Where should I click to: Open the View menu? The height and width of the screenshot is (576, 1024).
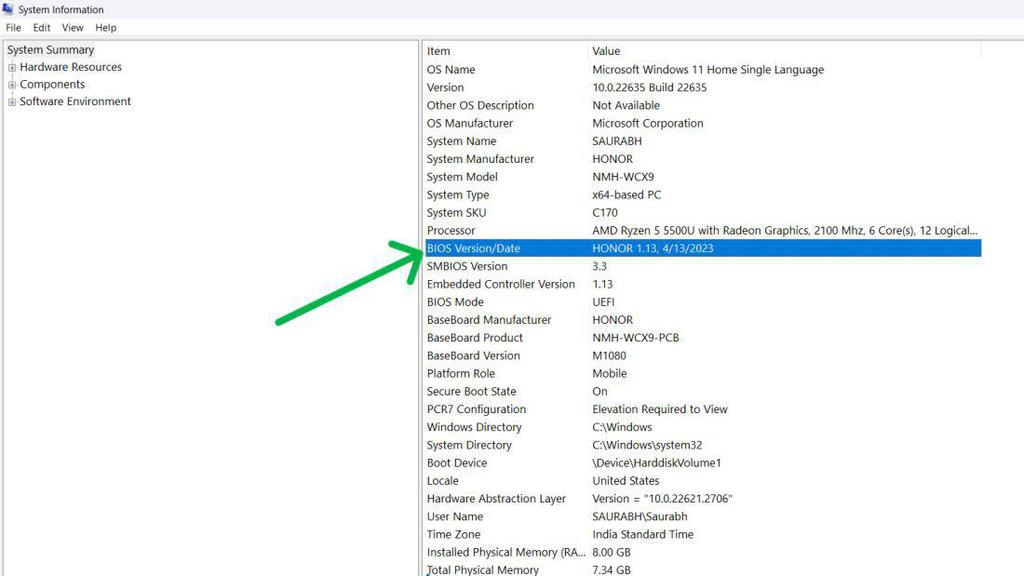coord(72,27)
